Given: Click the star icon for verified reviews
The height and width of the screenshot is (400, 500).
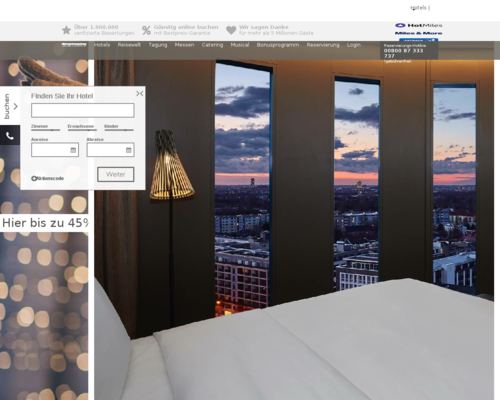Looking at the screenshot, I should pos(66,30).
